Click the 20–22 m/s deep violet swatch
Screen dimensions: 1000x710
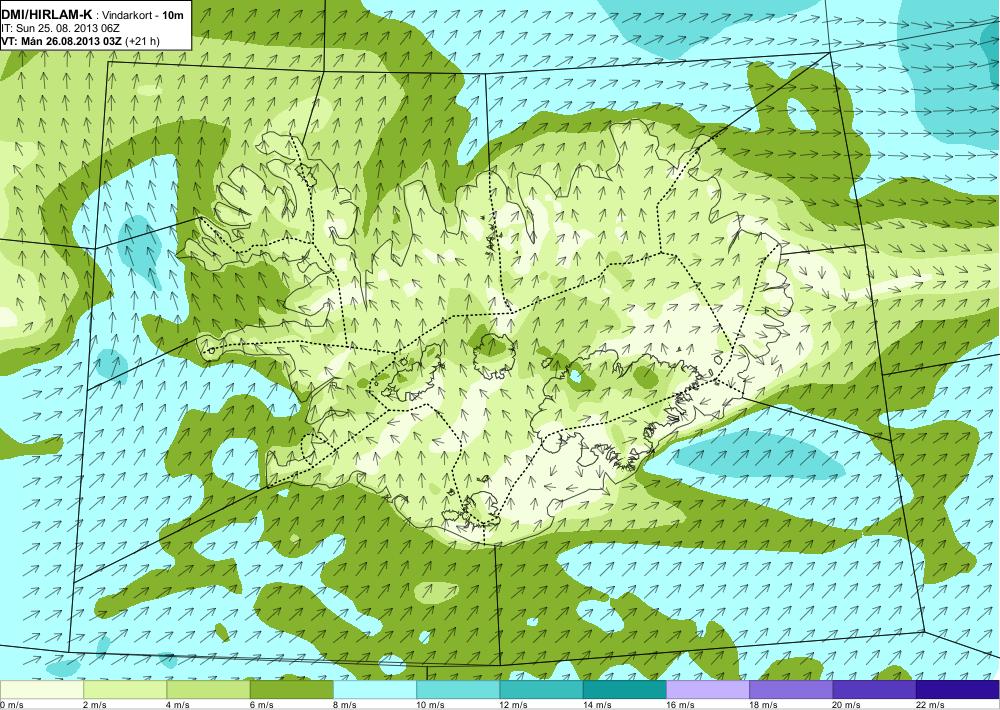pos(874,690)
